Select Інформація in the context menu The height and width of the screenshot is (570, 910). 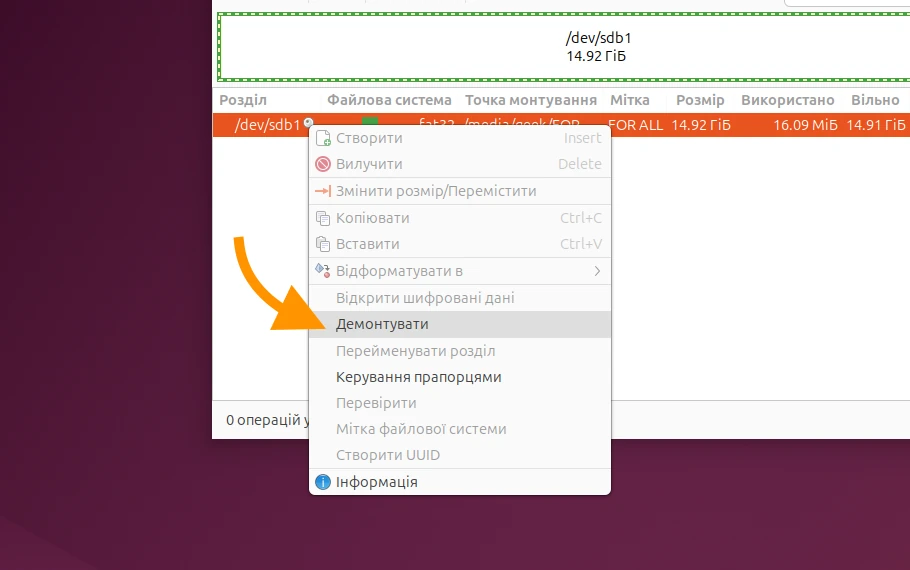click(x=460, y=482)
